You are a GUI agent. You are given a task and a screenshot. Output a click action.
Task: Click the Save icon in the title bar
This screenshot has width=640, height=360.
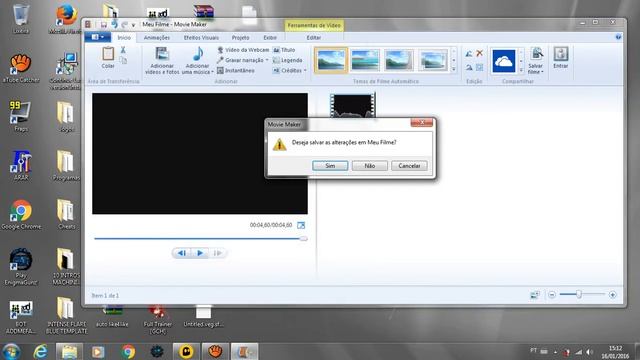point(104,25)
